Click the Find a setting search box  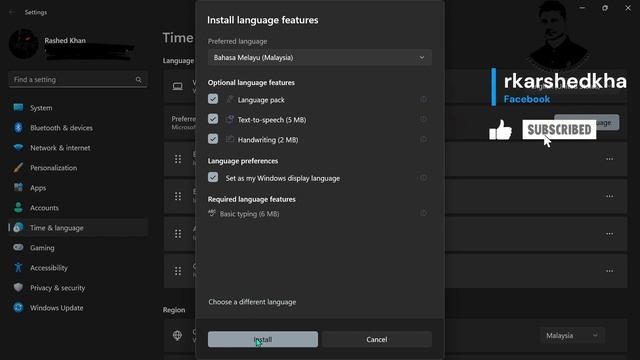point(78,80)
